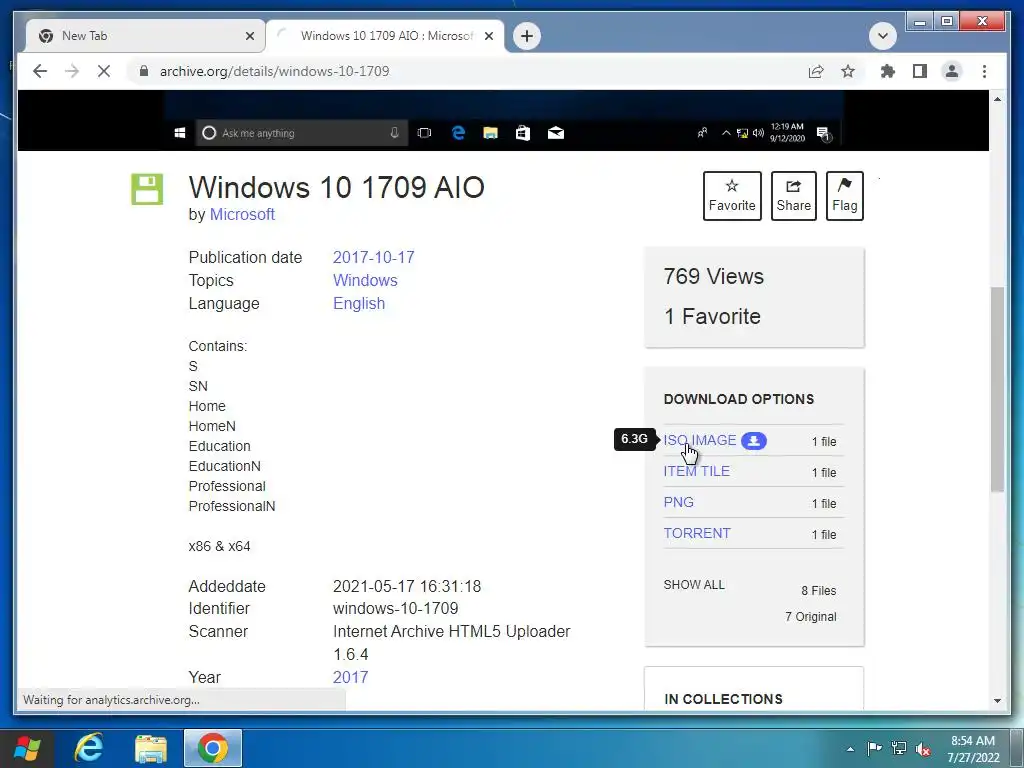1024x768 pixels.
Task: Launch Internet Explorer from taskbar
Action: 89,748
